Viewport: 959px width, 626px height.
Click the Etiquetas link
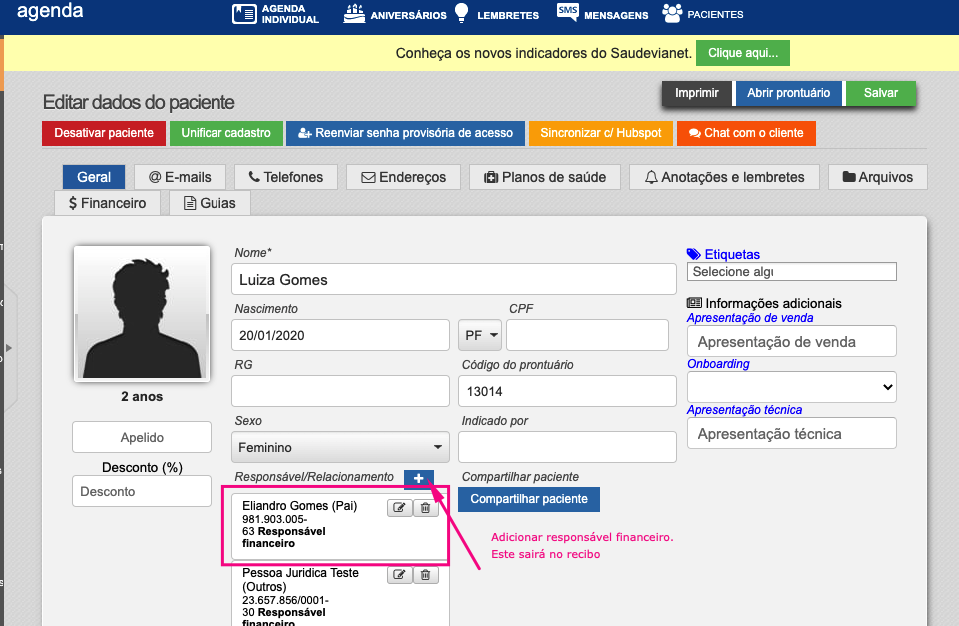coord(732,254)
